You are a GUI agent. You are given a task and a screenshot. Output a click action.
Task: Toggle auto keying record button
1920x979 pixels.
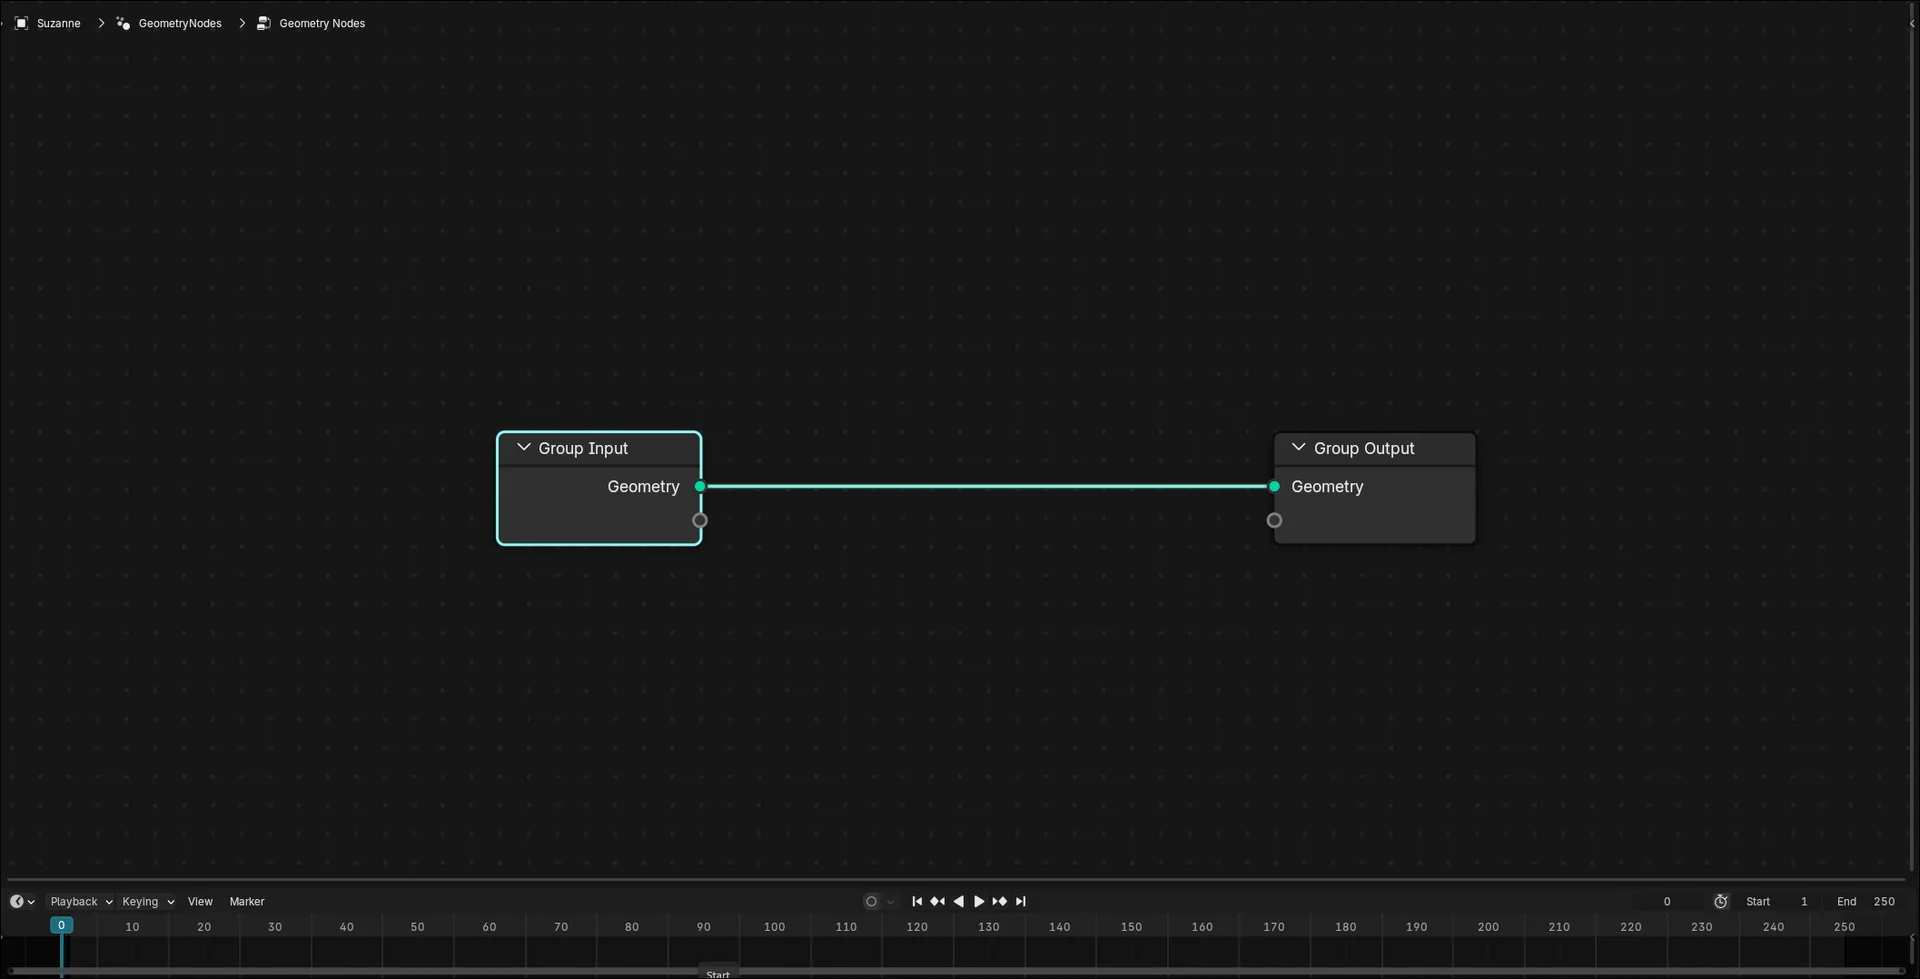tap(871, 902)
